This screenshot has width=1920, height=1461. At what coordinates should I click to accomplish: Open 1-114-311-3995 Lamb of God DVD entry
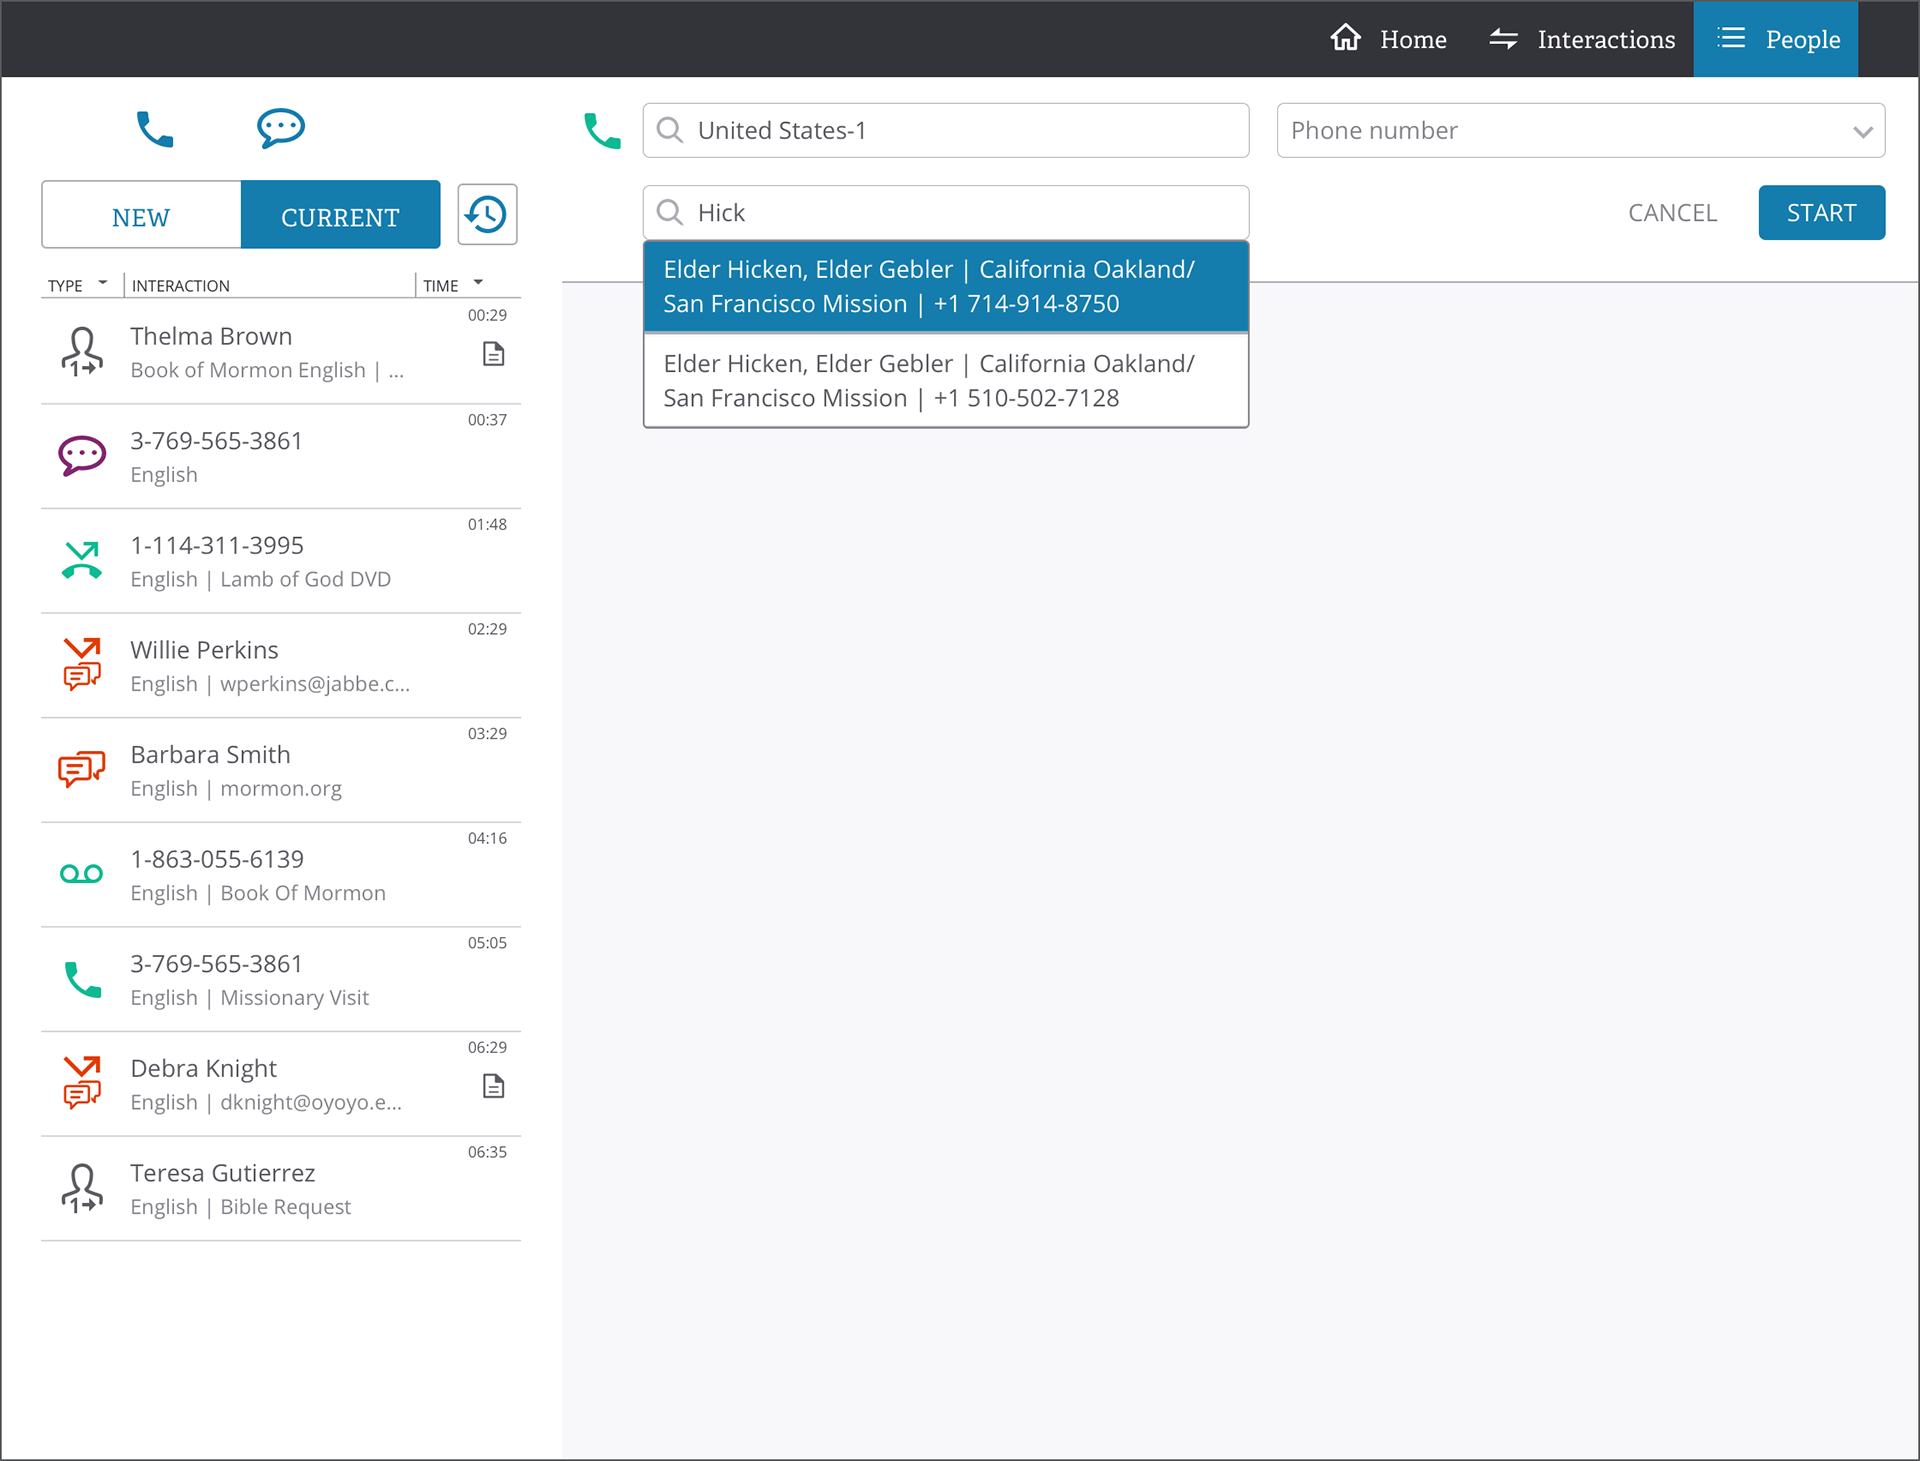(x=281, y=561)
